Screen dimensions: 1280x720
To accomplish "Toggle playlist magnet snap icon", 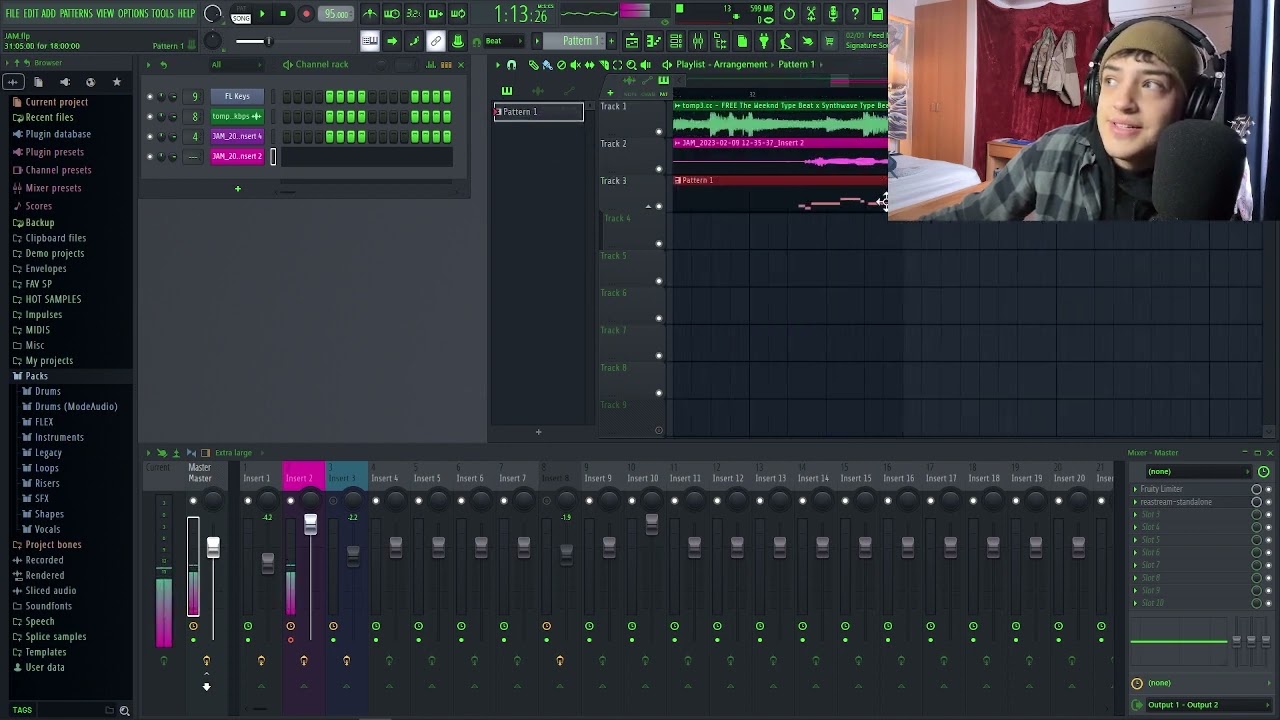I will point(511,65).
